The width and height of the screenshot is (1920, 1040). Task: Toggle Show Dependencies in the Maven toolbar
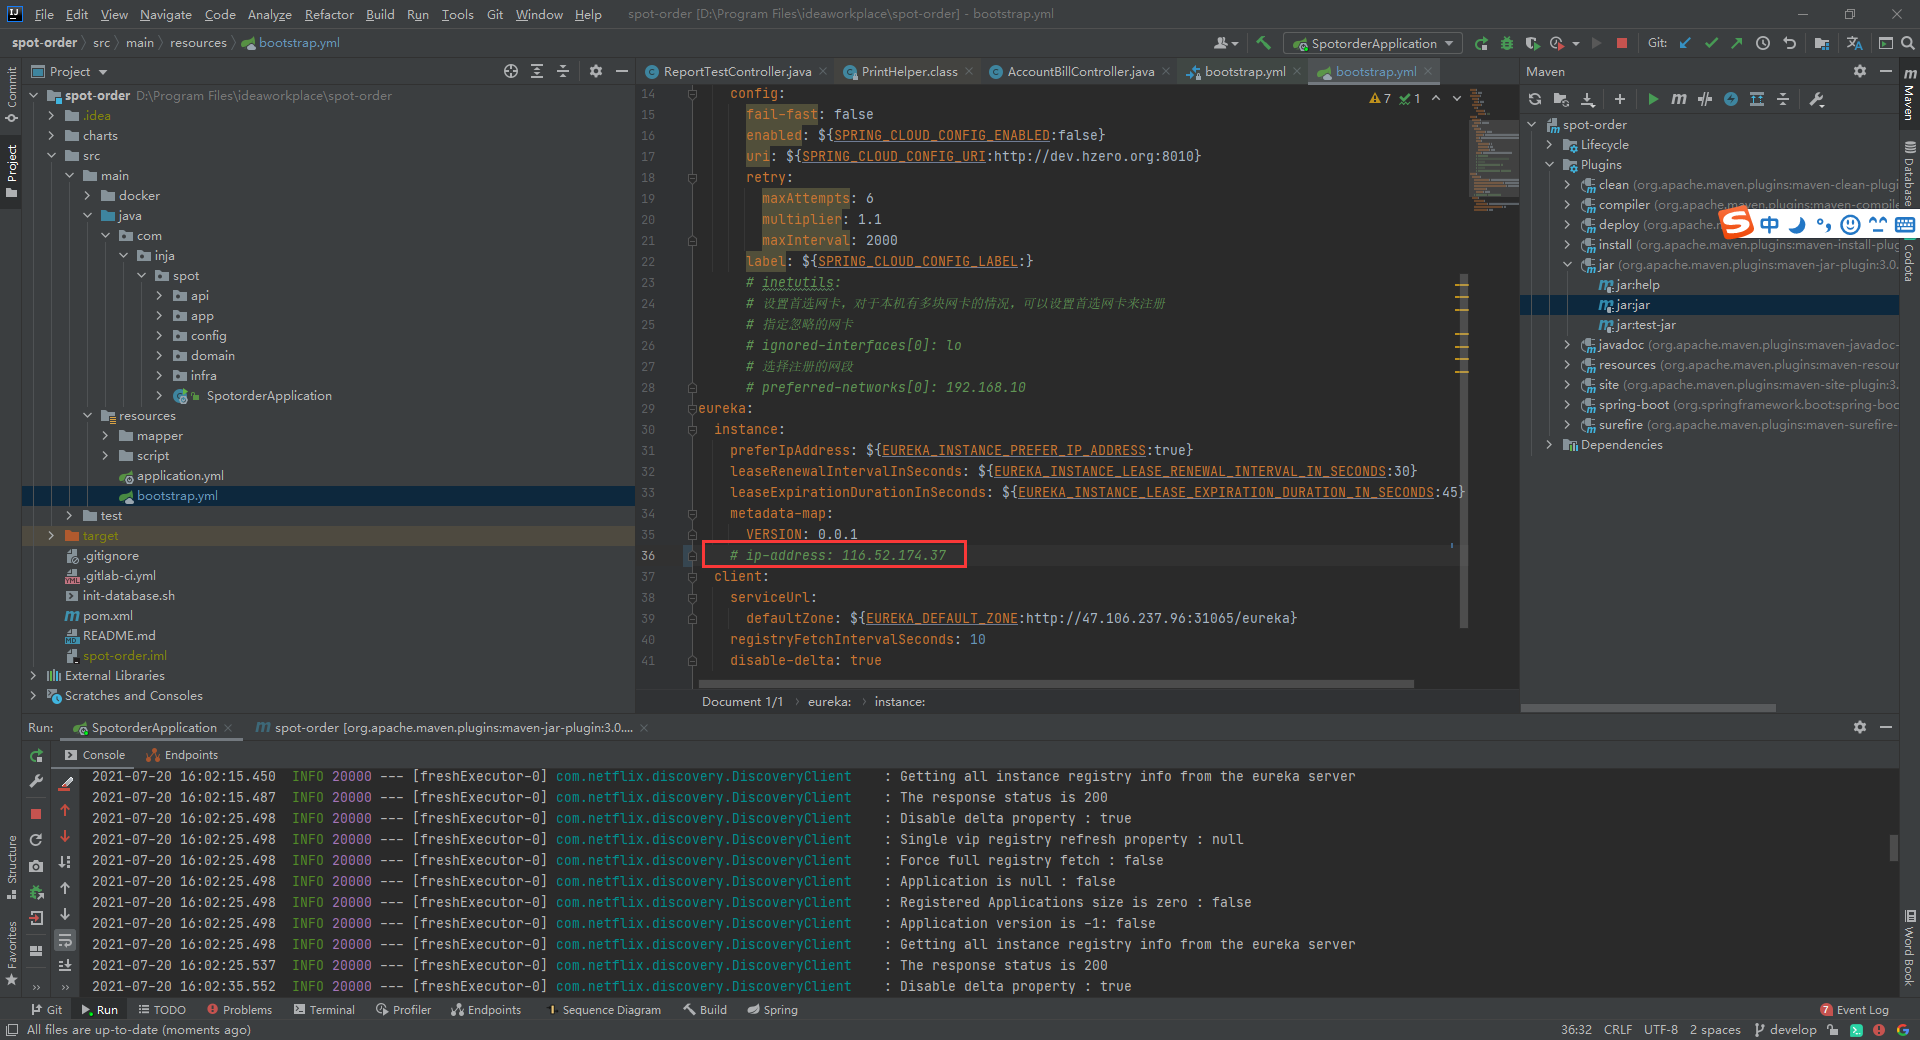click(x=1757, y=99)
